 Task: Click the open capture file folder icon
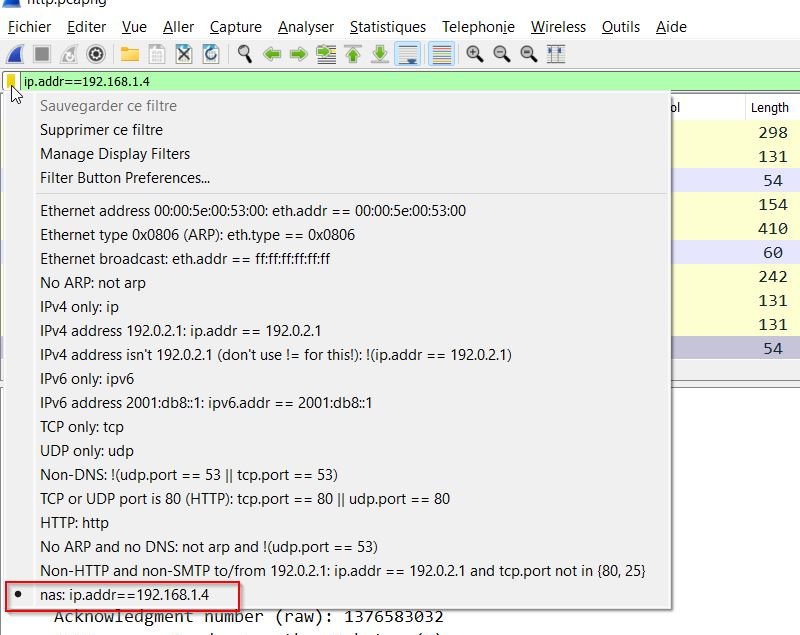pyautogui.click(x=130, y=54)
